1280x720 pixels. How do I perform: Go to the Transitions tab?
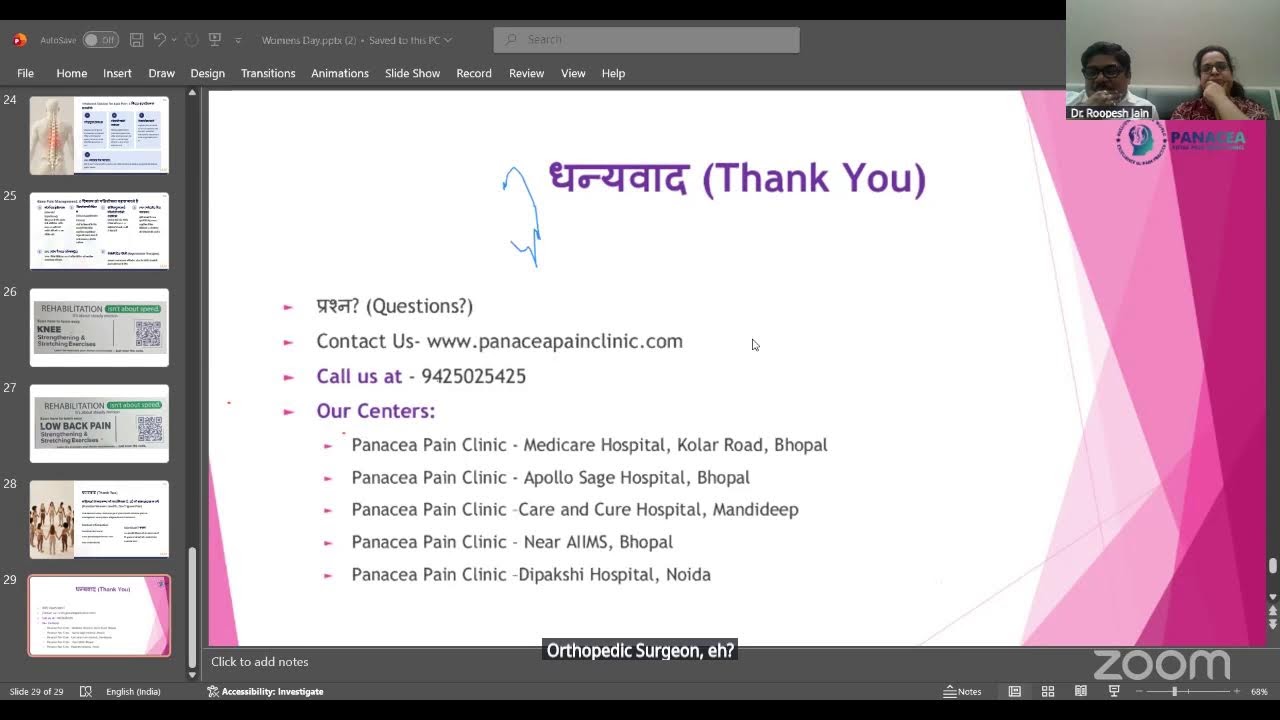tap(268, 73)
